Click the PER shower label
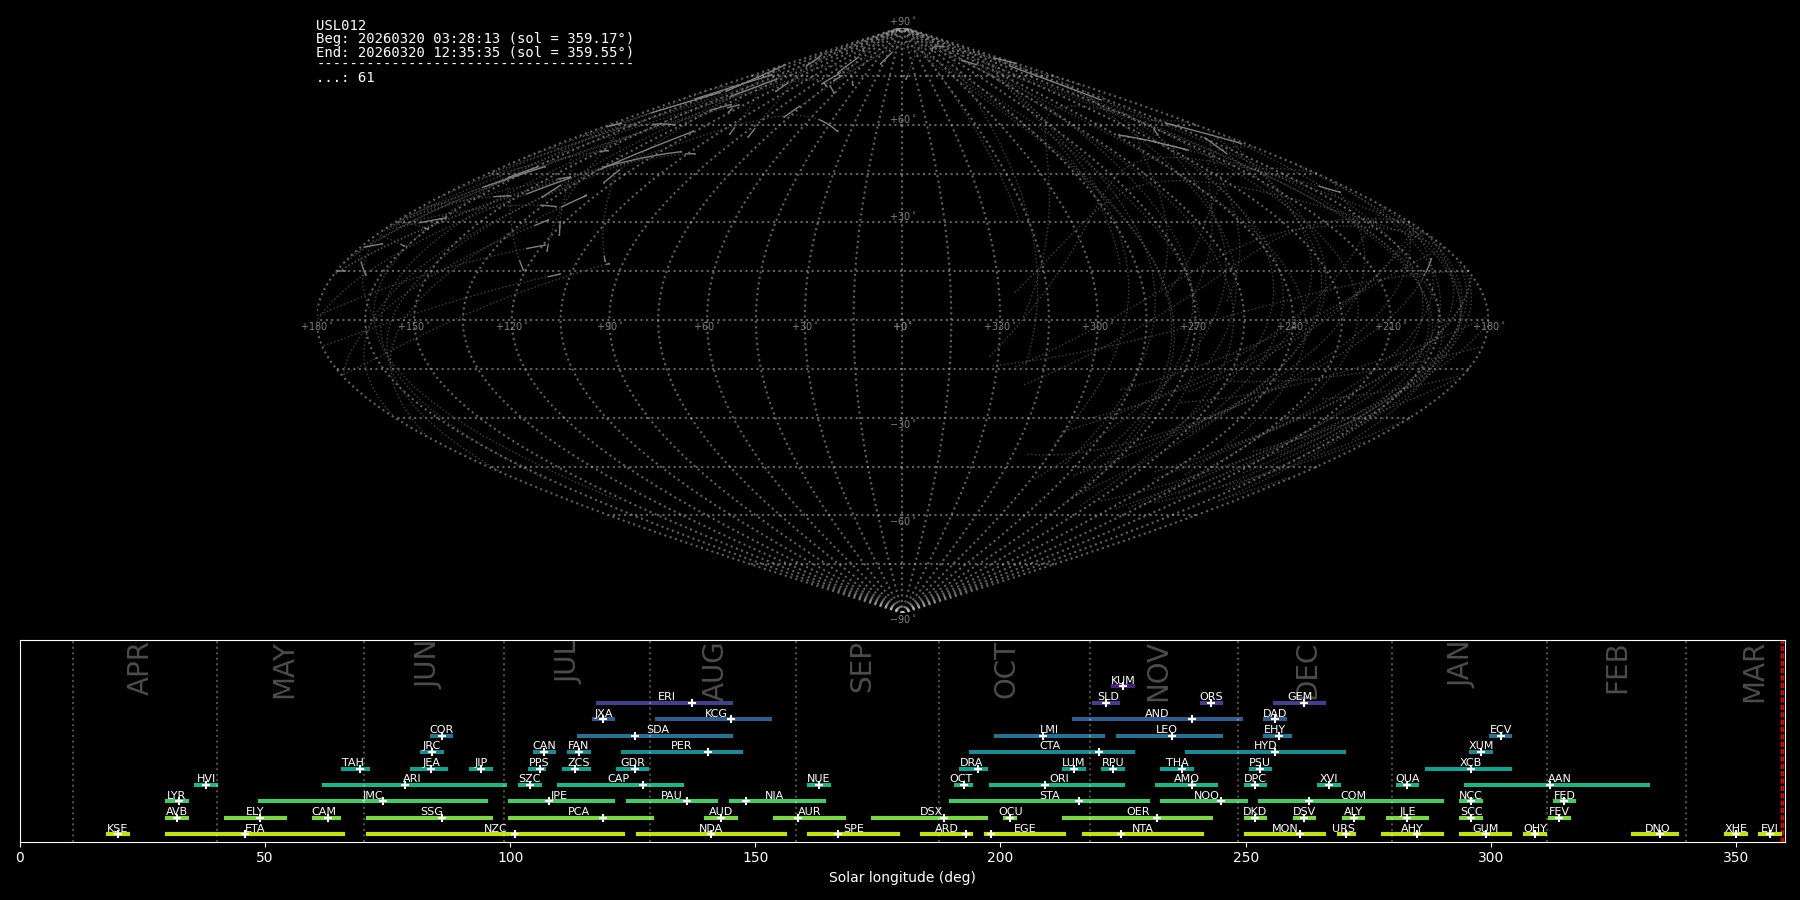Screen dimensions: 1800x900 pyautogui.click(x=681, y=746)
